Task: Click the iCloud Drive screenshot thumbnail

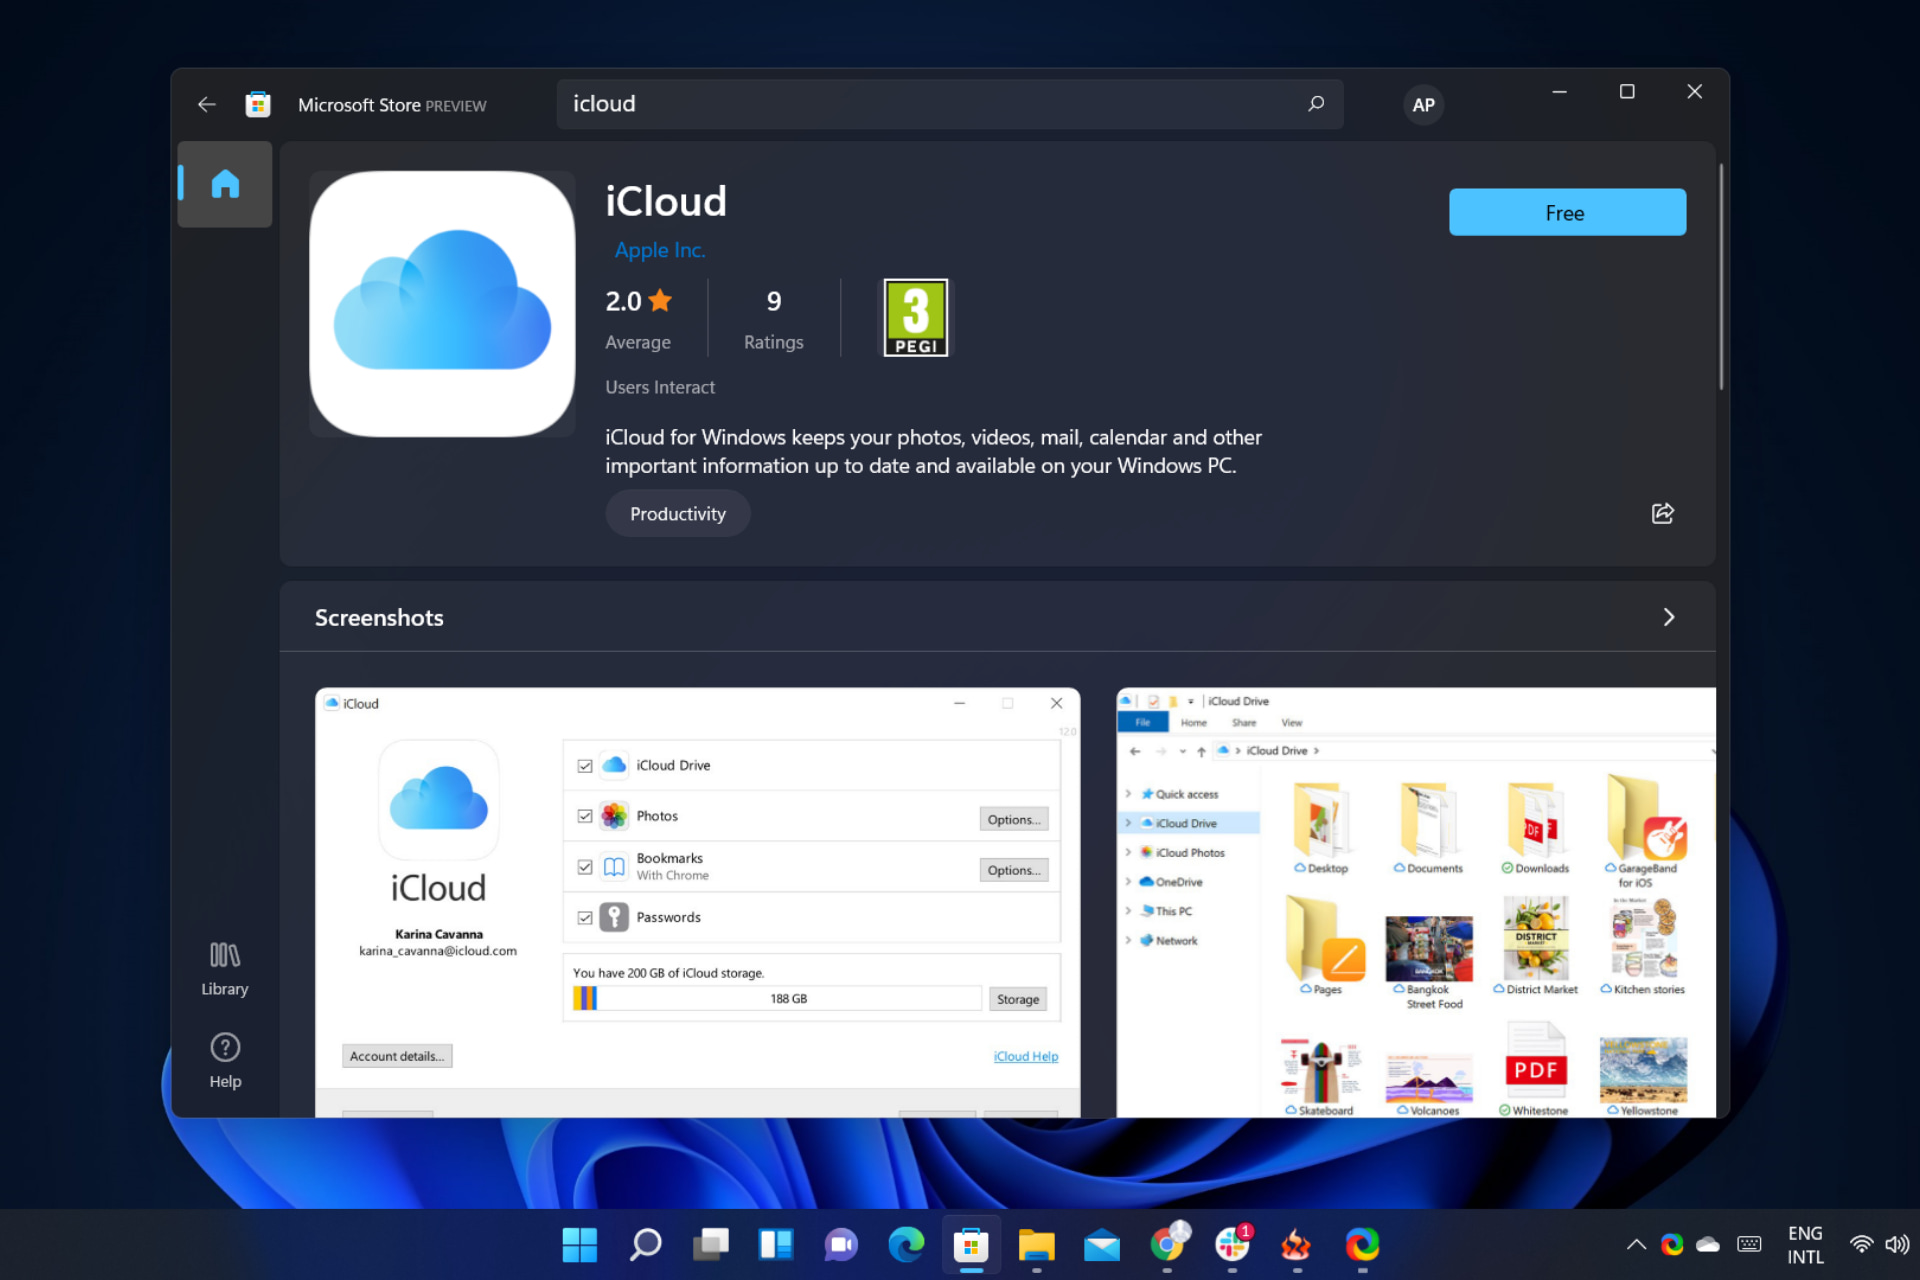Action: (x=1414, y=900)
